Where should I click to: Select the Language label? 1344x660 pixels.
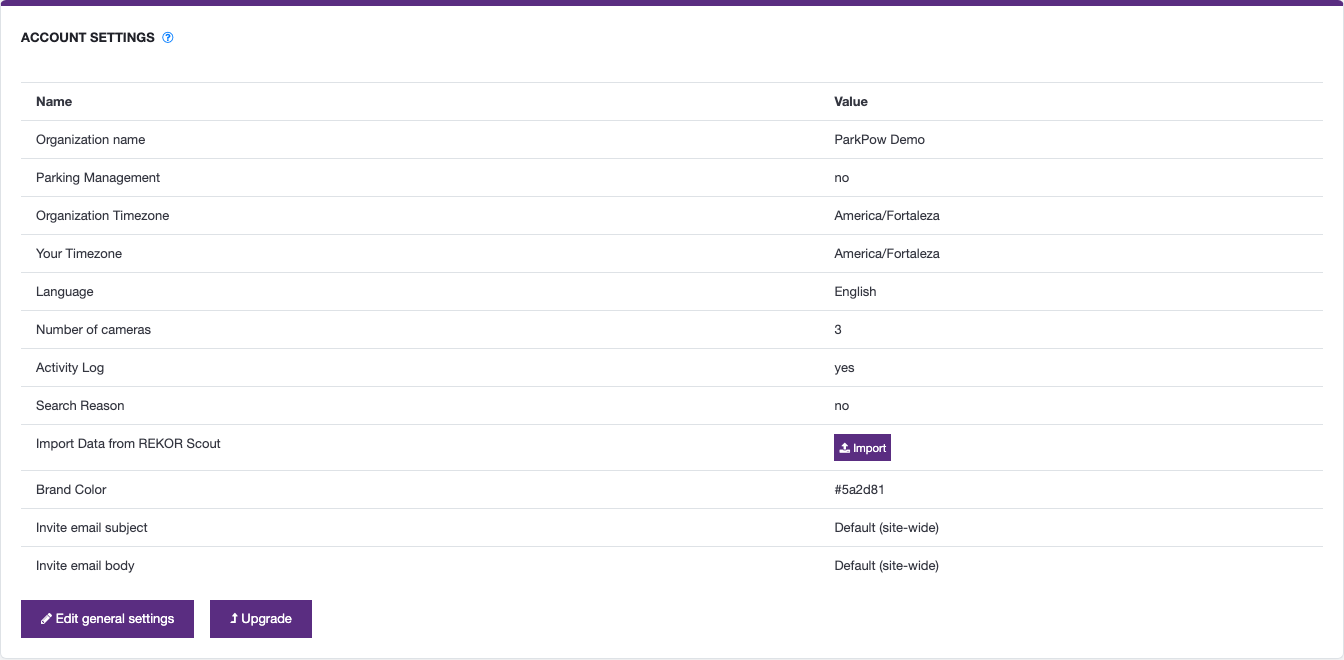pos(65,292)
